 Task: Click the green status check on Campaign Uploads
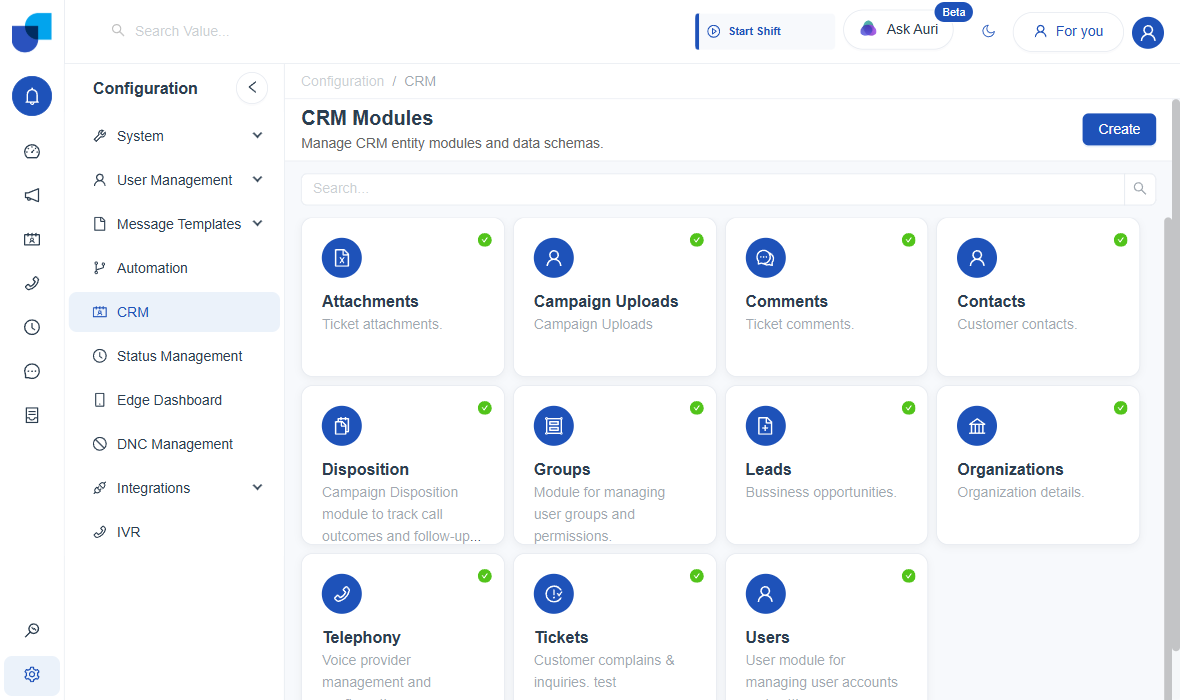(x=697, y=240)
